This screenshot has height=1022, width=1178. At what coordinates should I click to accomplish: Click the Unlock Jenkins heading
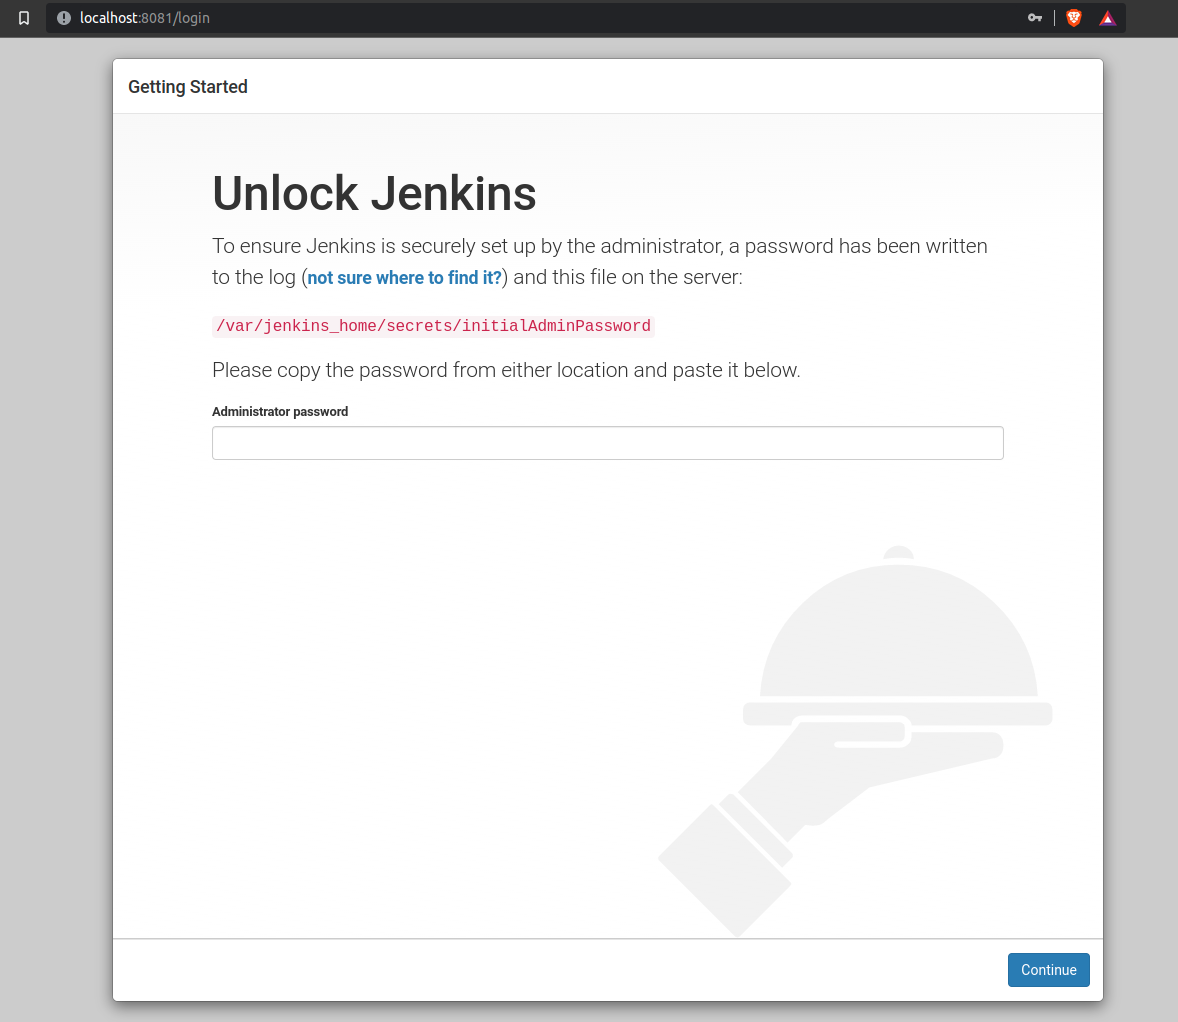coord(374,194)
